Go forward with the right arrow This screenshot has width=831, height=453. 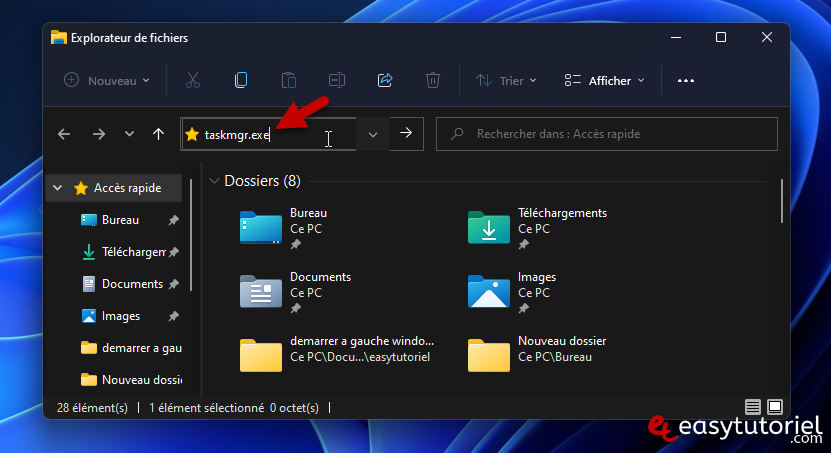tap(99, 134)
